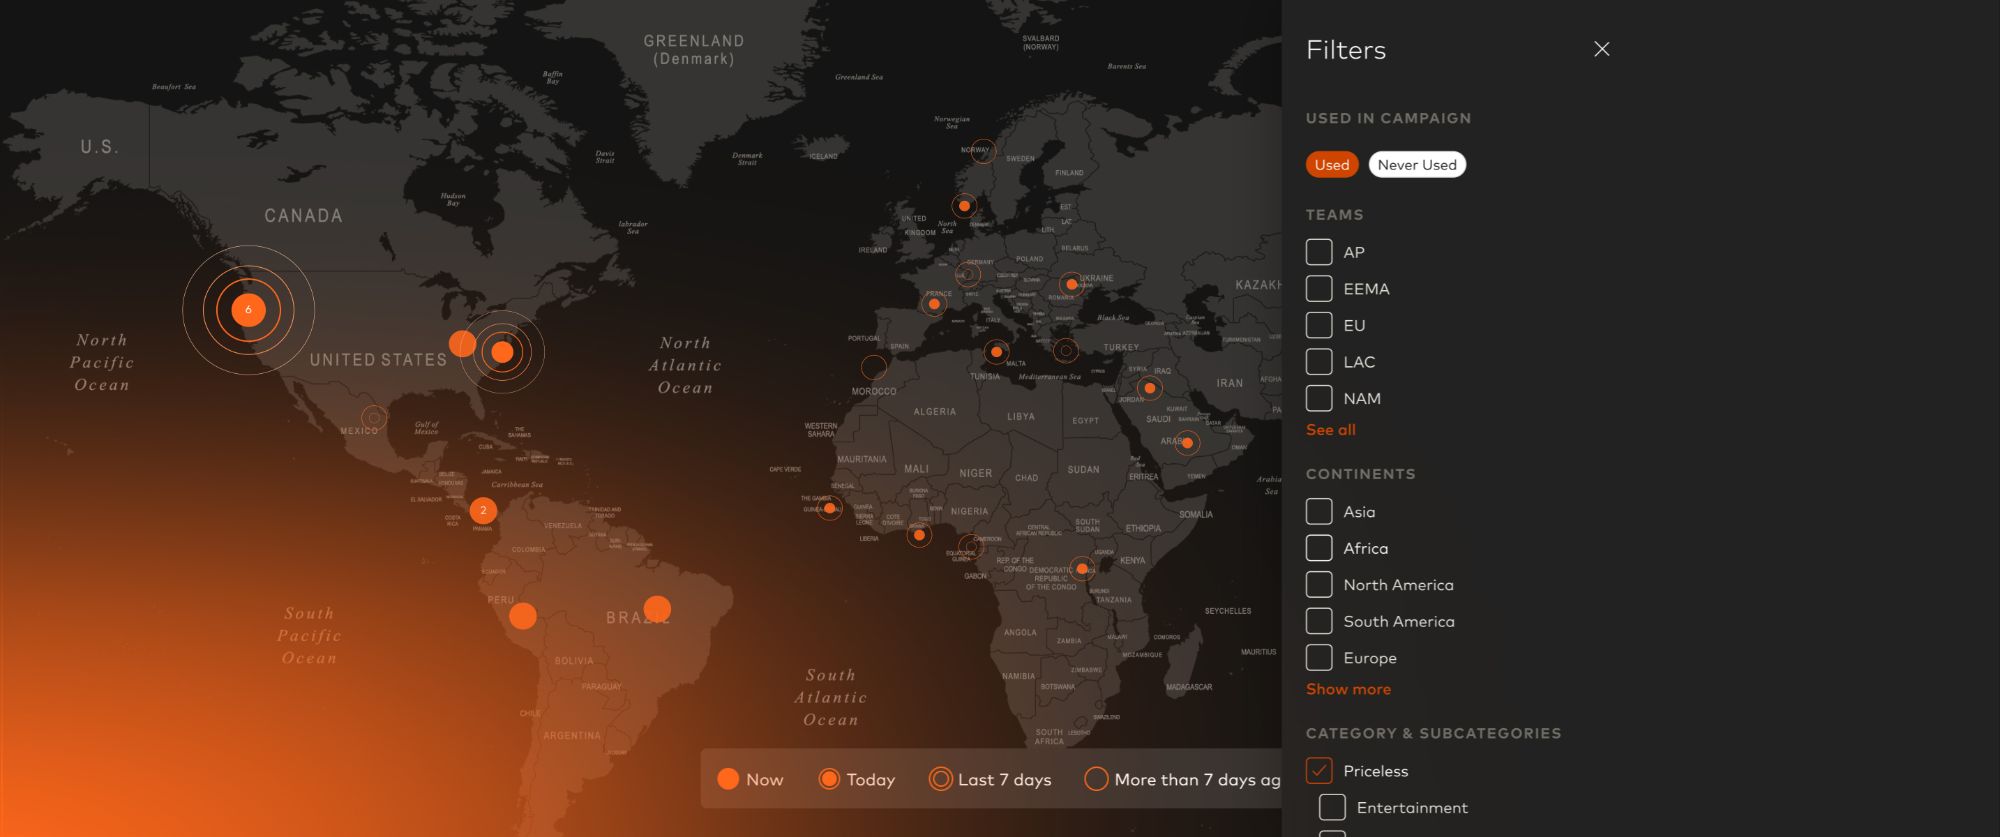Uncheck the Priceless category checkbox
Image resolution: width=2000 pixels, height=837 pixels.
coord(1319,771)
